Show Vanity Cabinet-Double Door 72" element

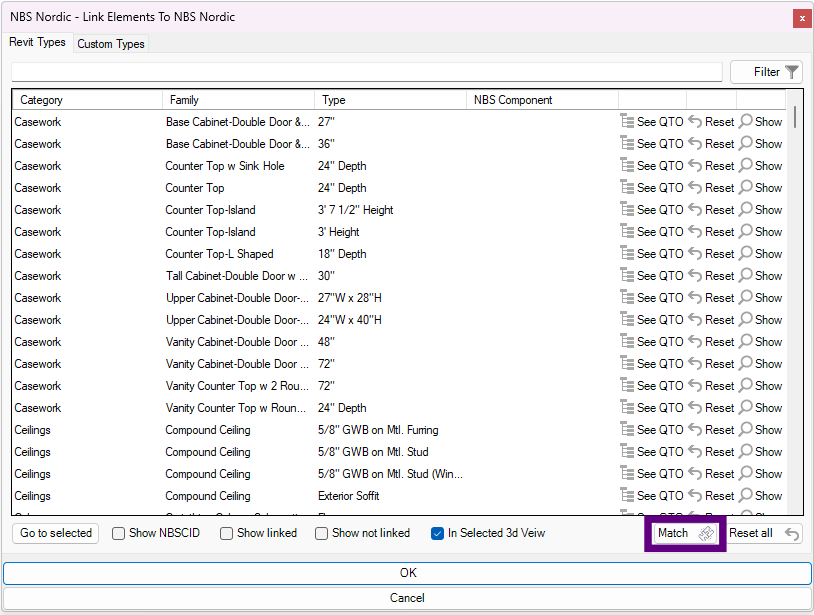click(761, 364)
